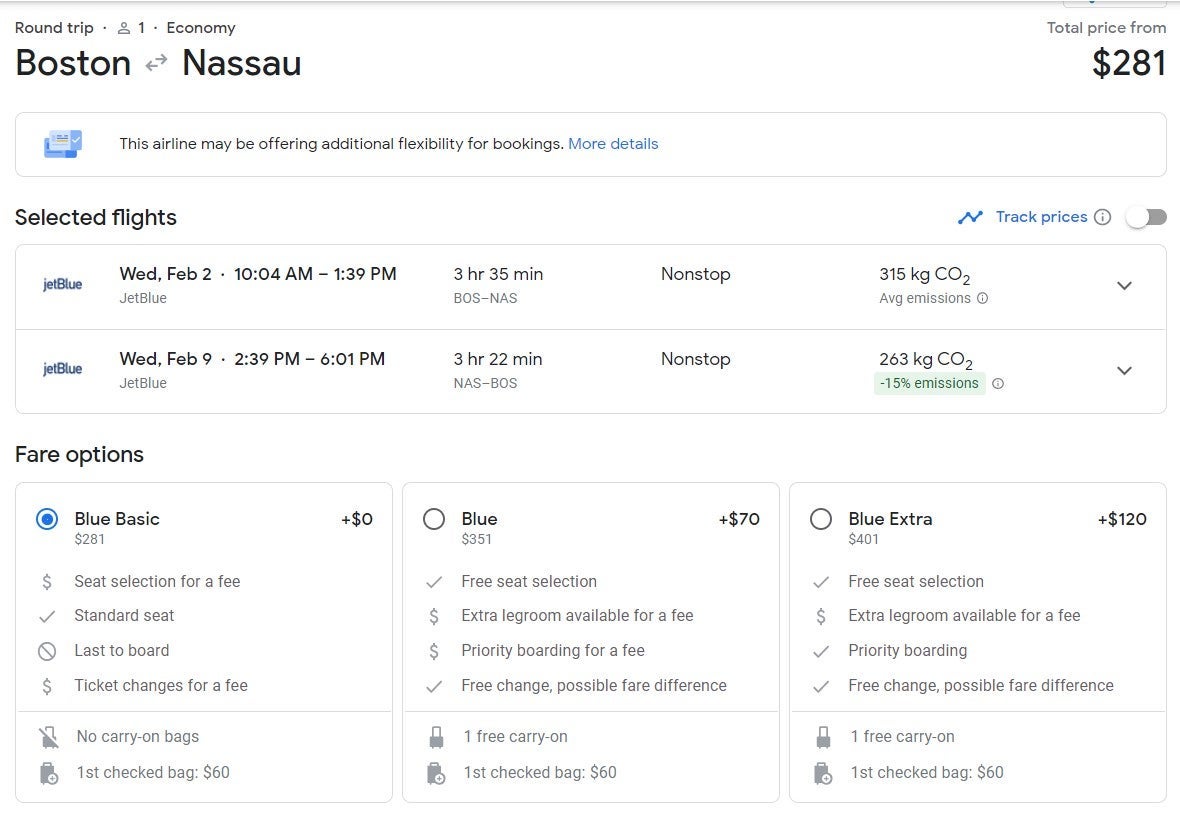The image size is (1180, 814).
Task: Click the Blue fare 1st checked bag icon
Action: click(x=436, y=773)
